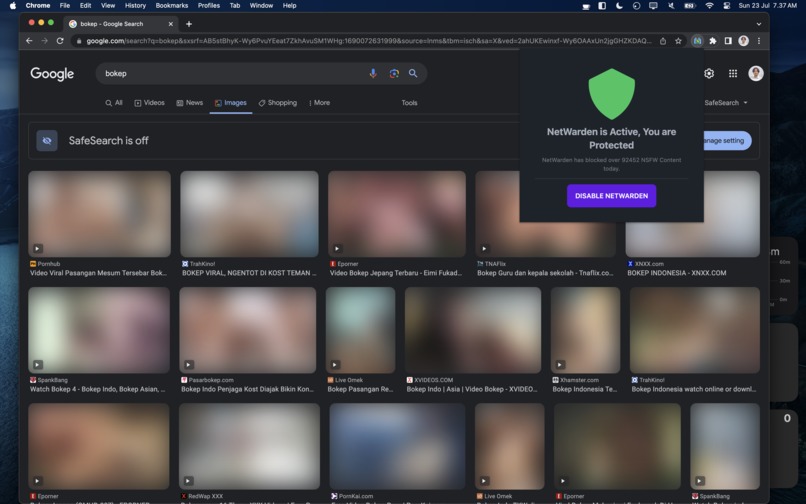This screenshot has width=806, height=504.
Task: Open the Bookmarks menu
Action: 172,6
